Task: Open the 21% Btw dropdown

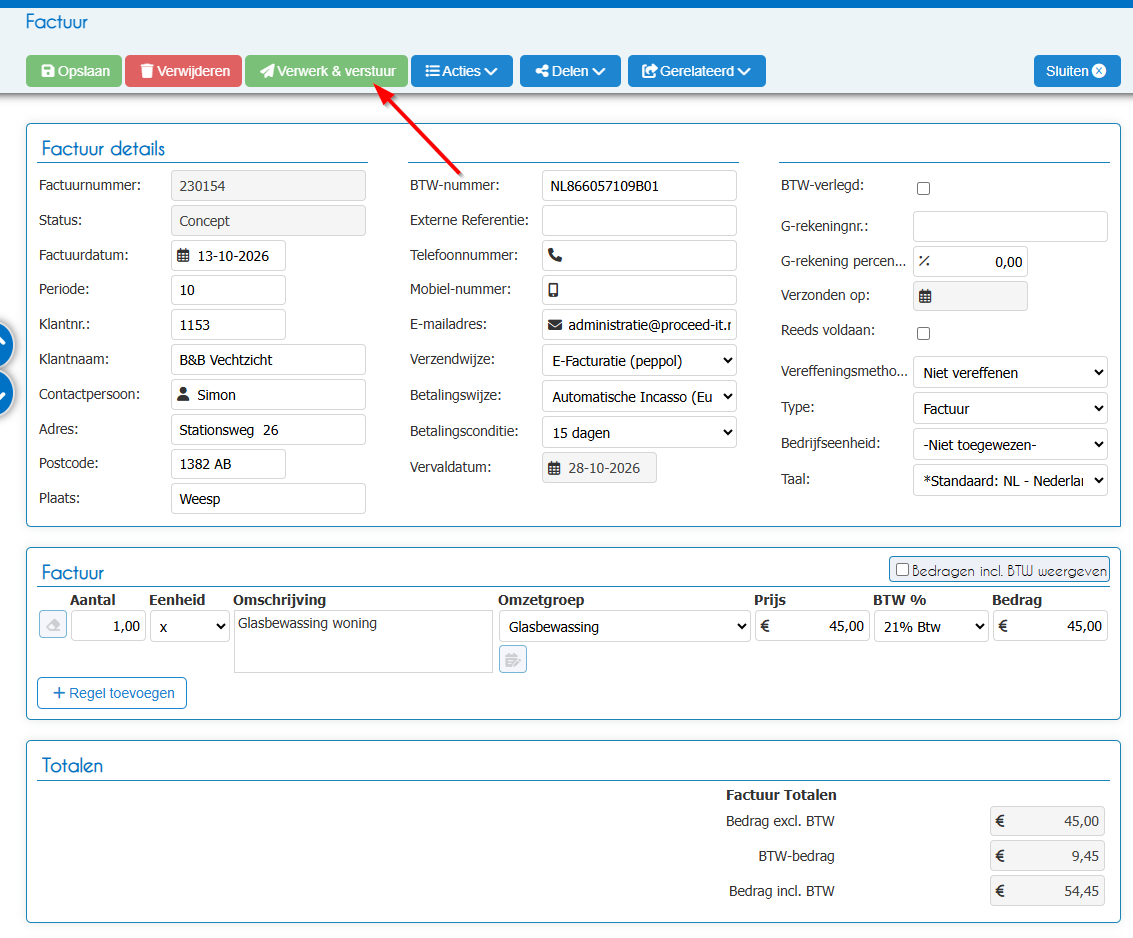Action: tap(931, 627)
